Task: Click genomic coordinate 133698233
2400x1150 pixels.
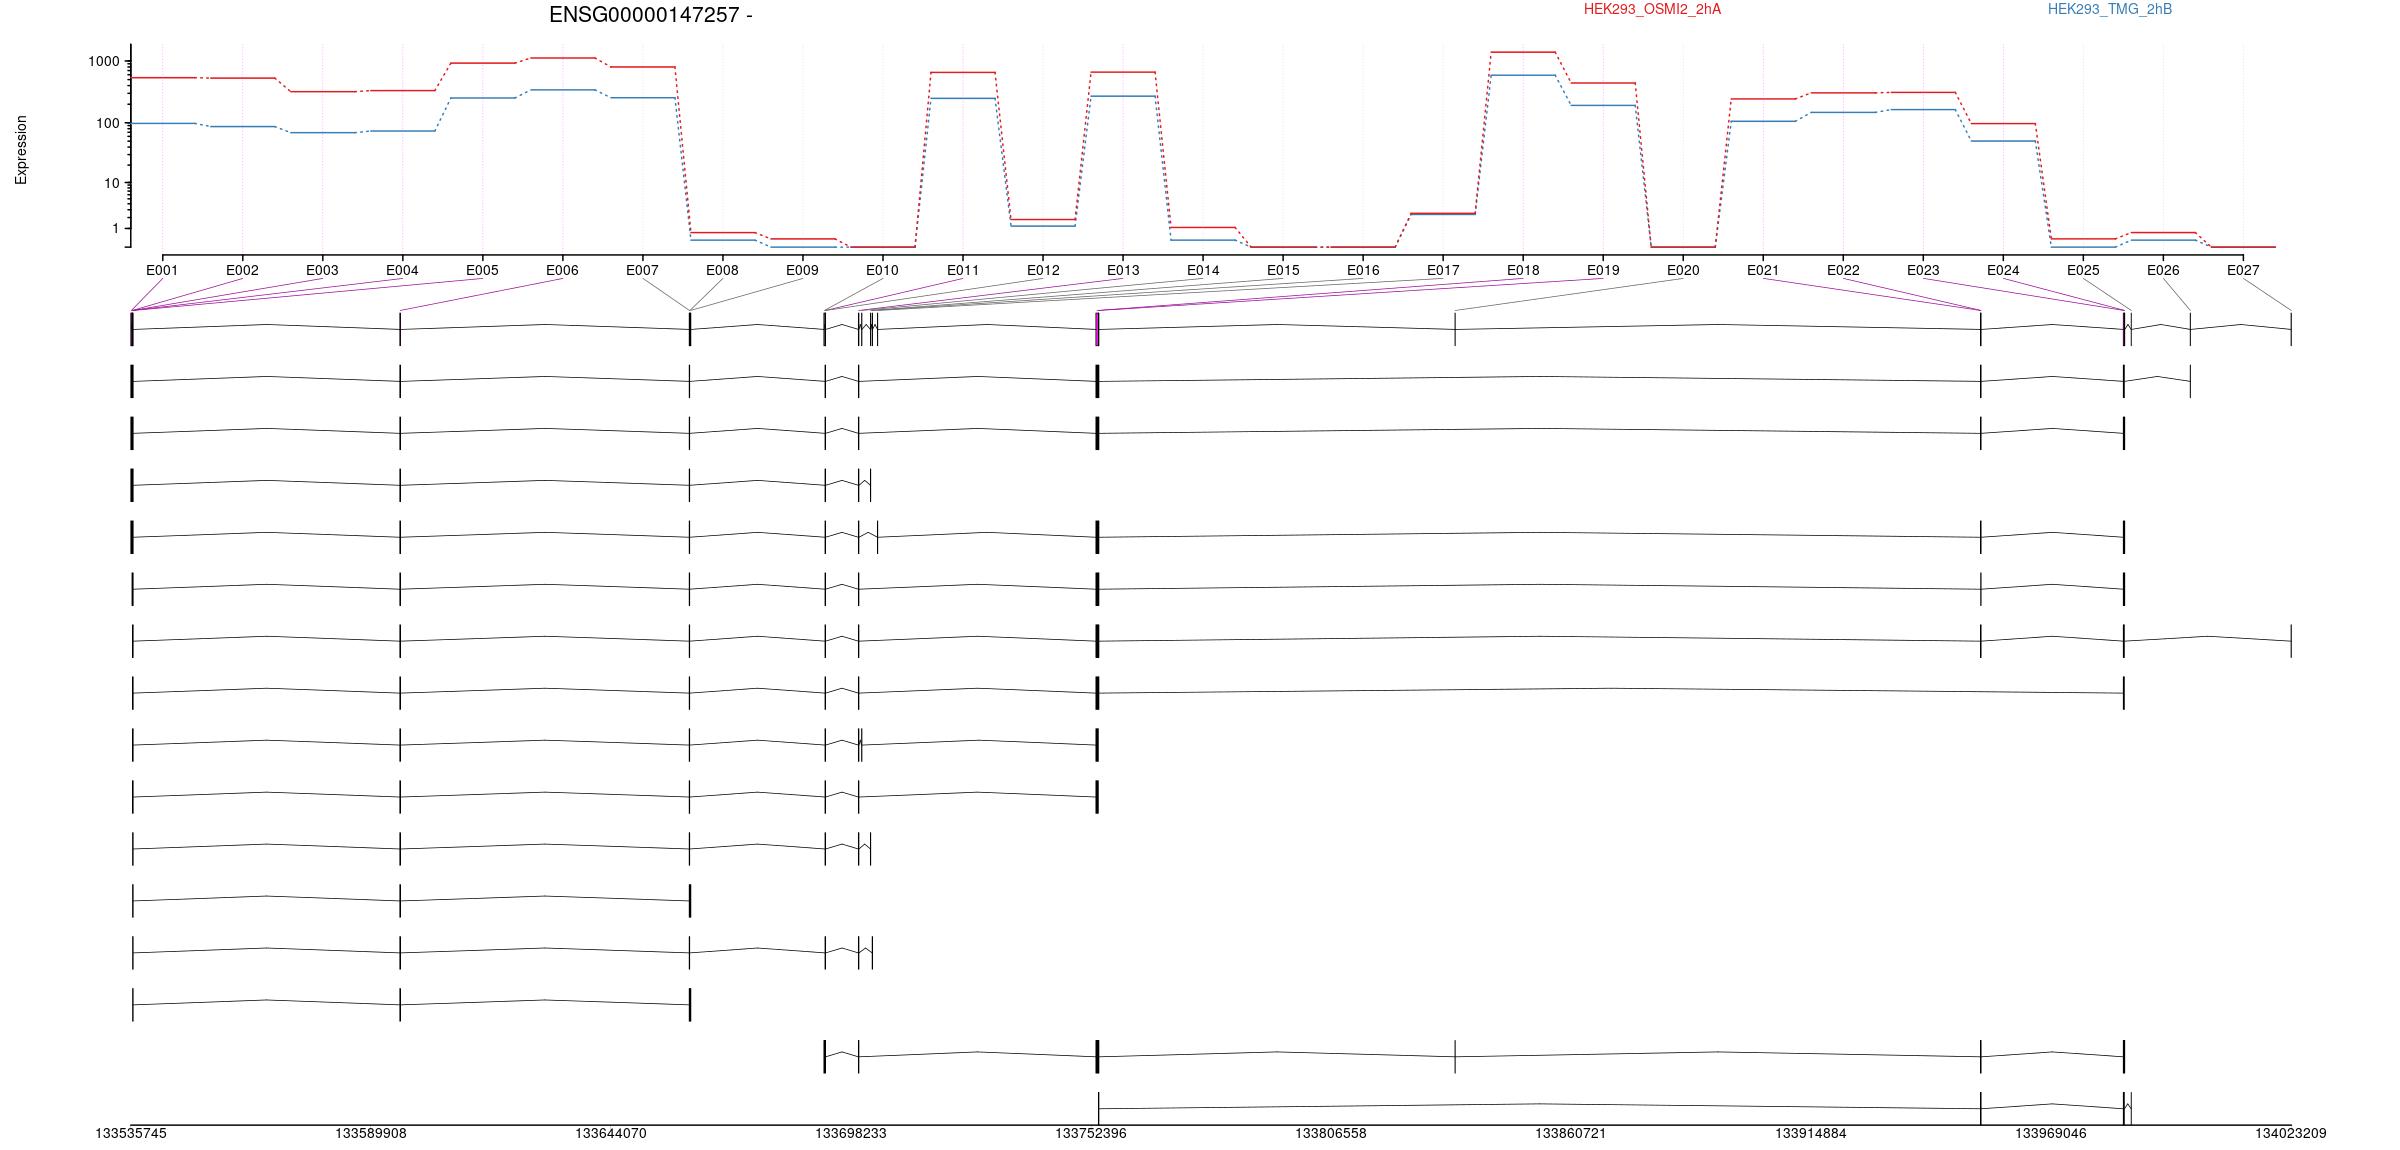Action: tap(851, 1133)
